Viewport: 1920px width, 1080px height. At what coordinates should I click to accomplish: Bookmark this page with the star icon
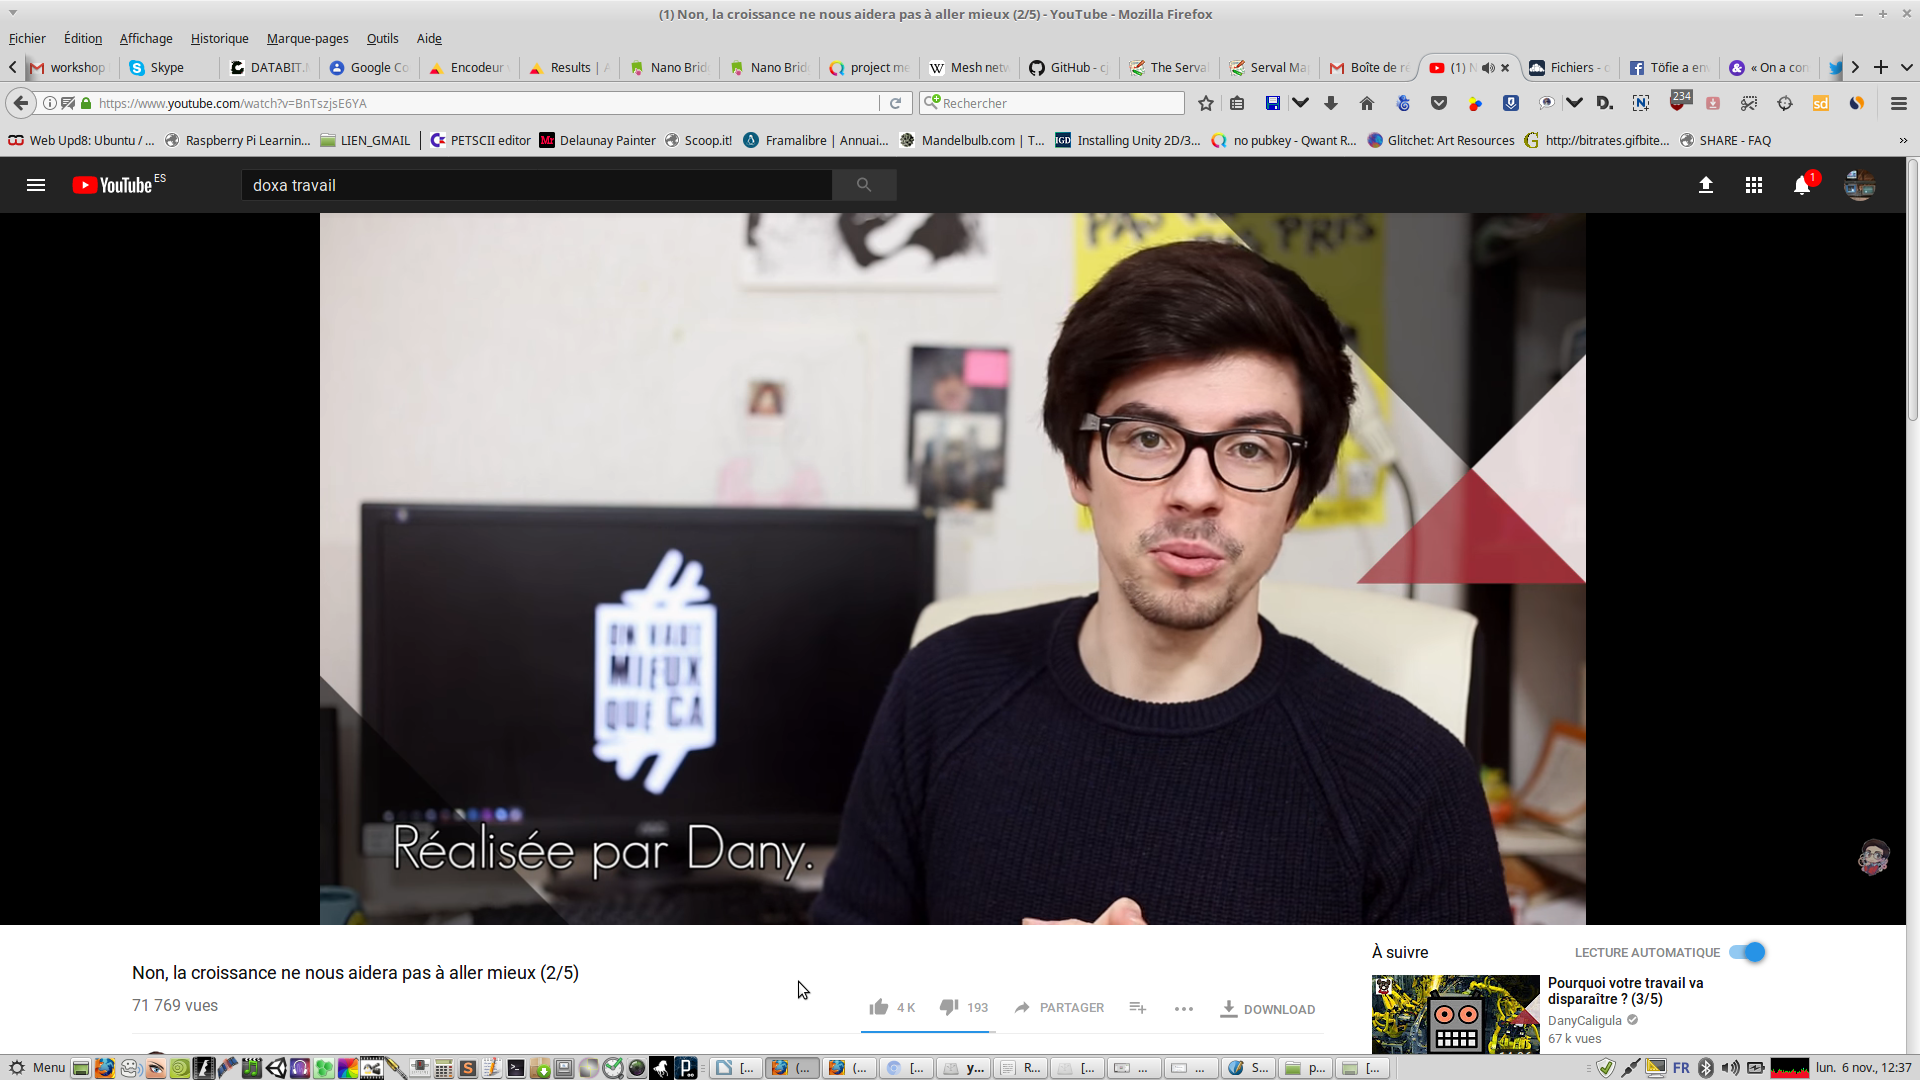click(x=1206, y=103)
